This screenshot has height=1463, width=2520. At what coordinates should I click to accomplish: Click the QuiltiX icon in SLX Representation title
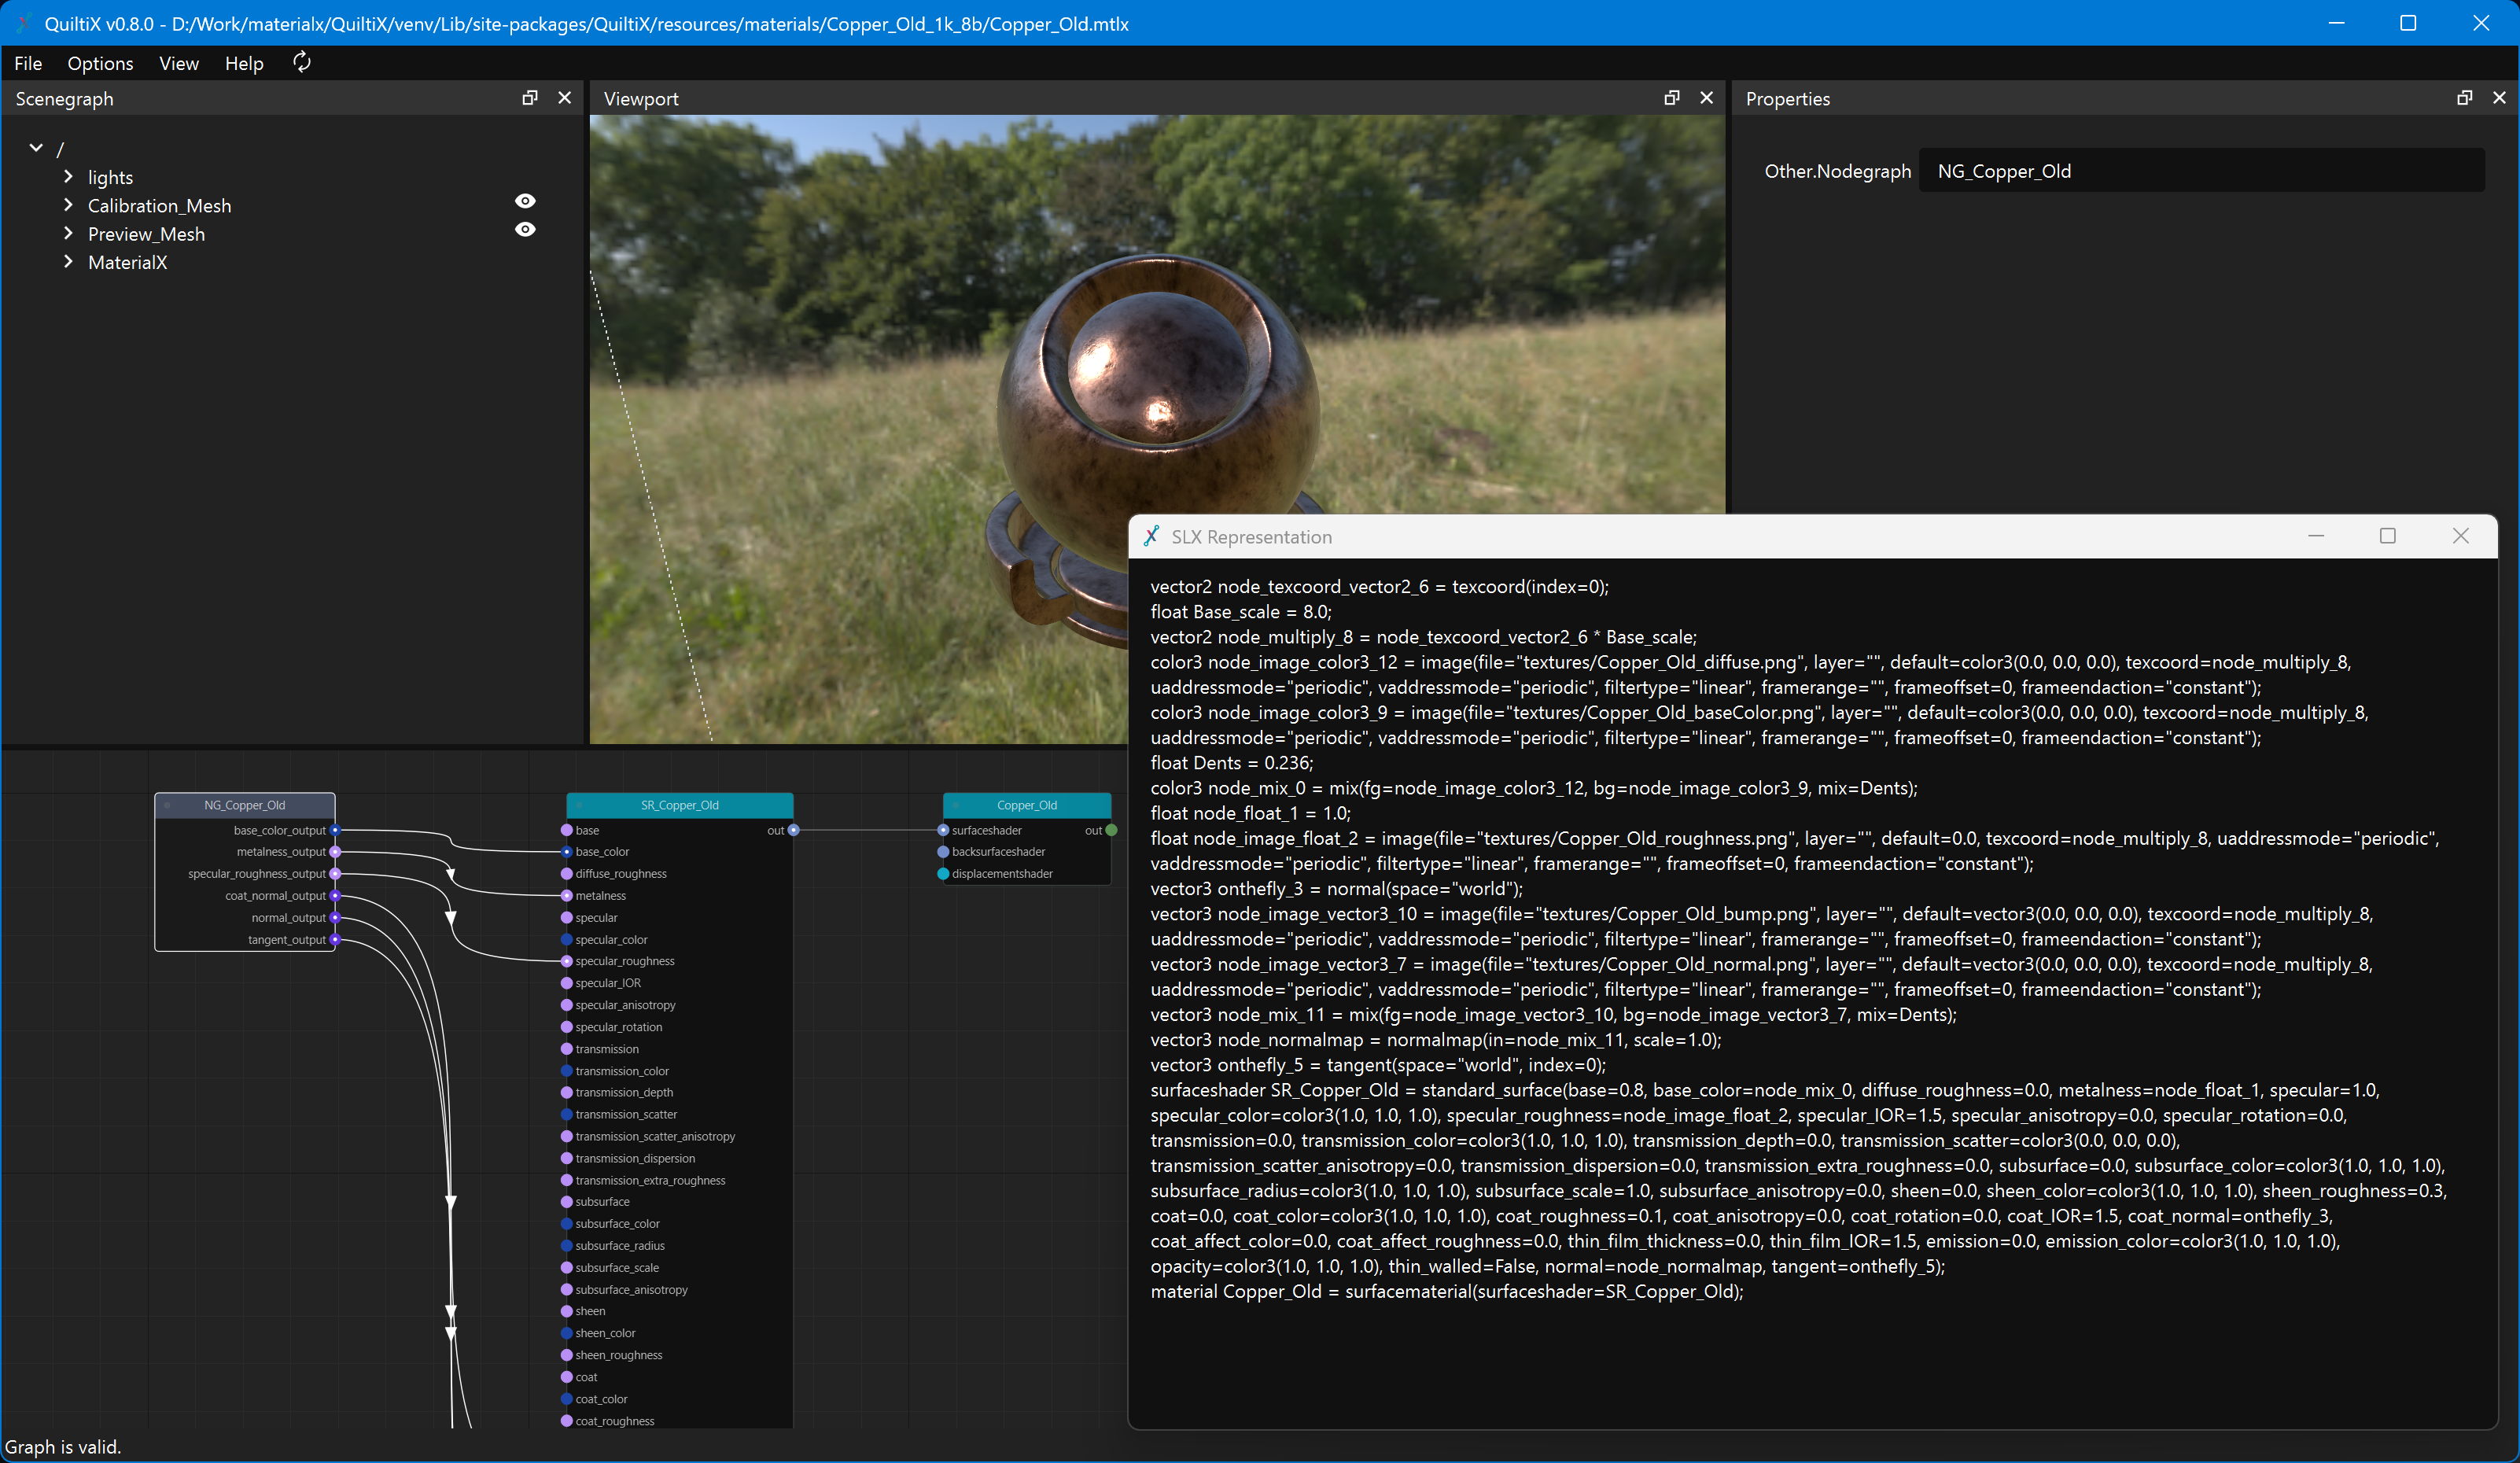[1152, 536]
